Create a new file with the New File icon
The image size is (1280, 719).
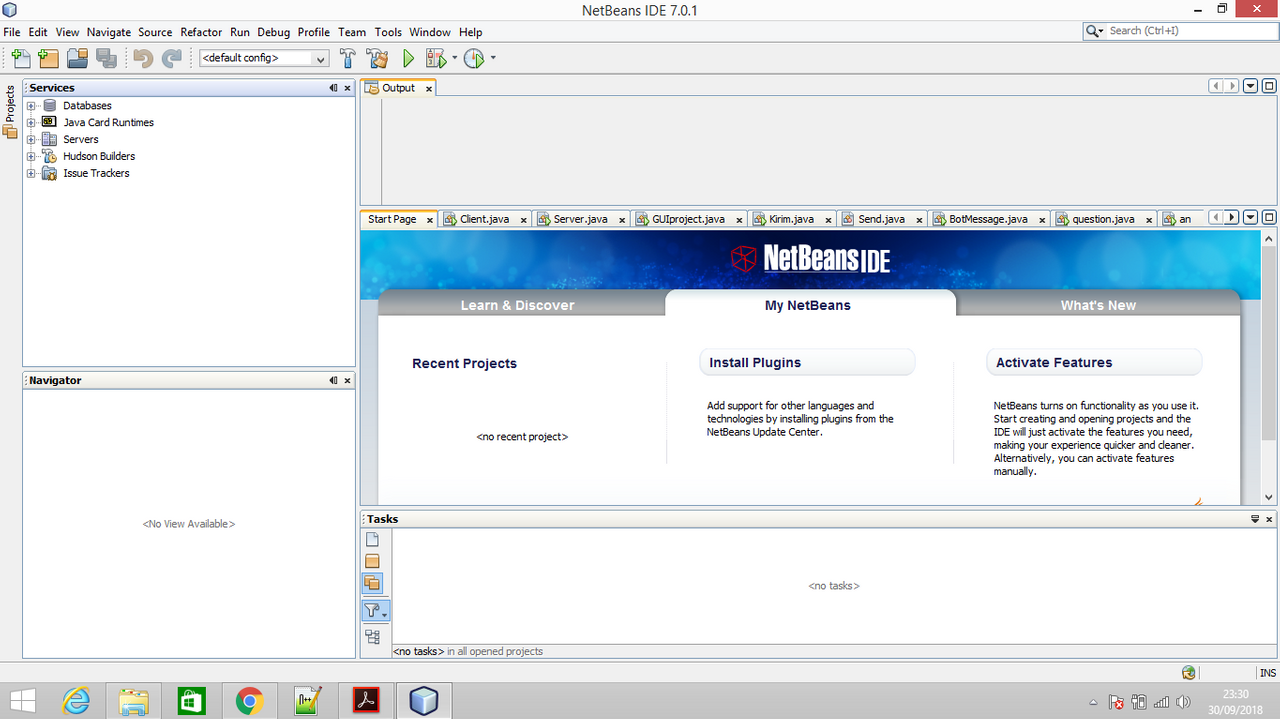coord(21,58)
